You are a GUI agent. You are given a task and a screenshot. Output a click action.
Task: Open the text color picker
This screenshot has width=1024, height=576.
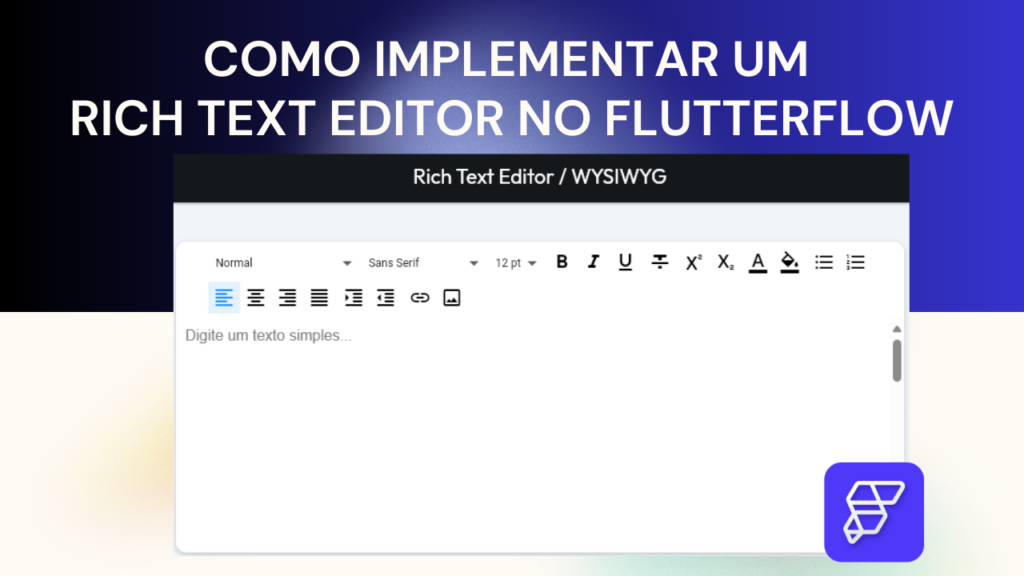tap(757, 262)
